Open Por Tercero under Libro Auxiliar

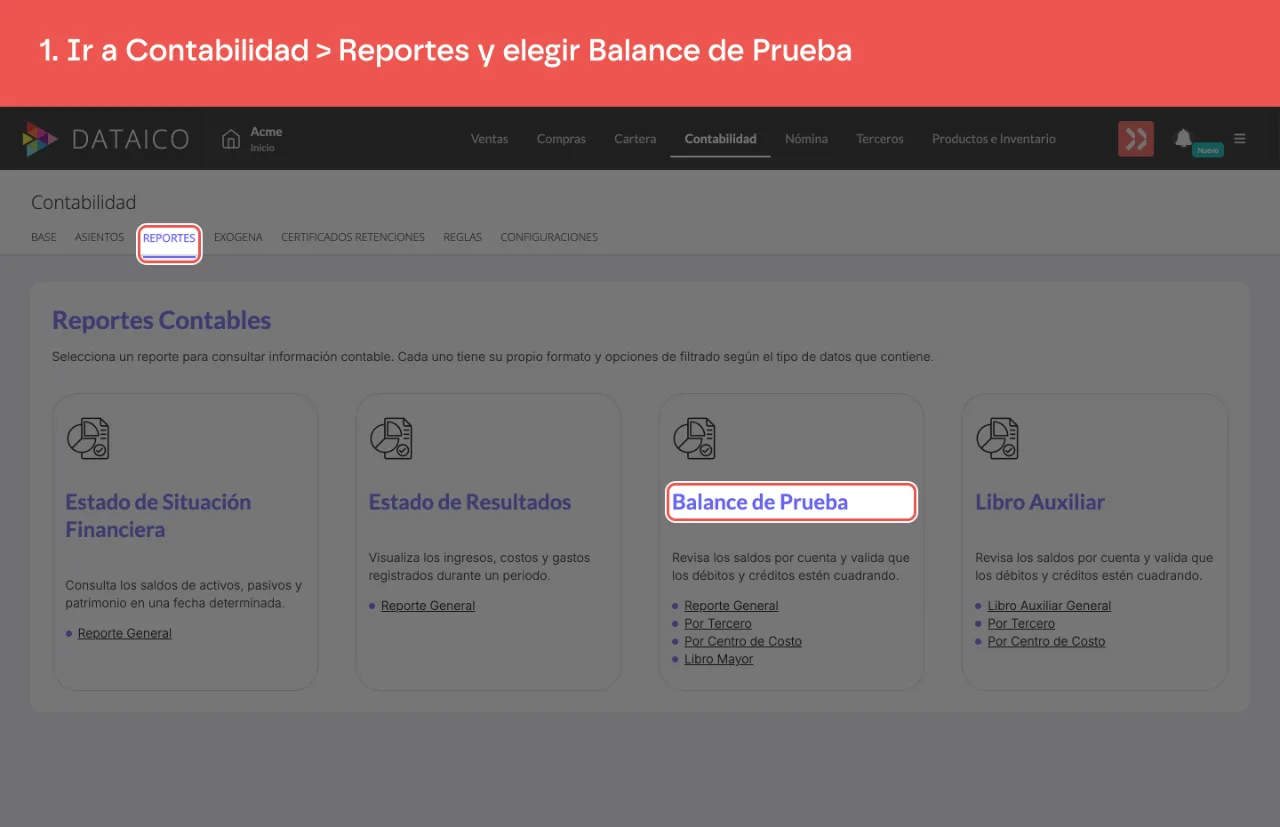click(1021, 624)
